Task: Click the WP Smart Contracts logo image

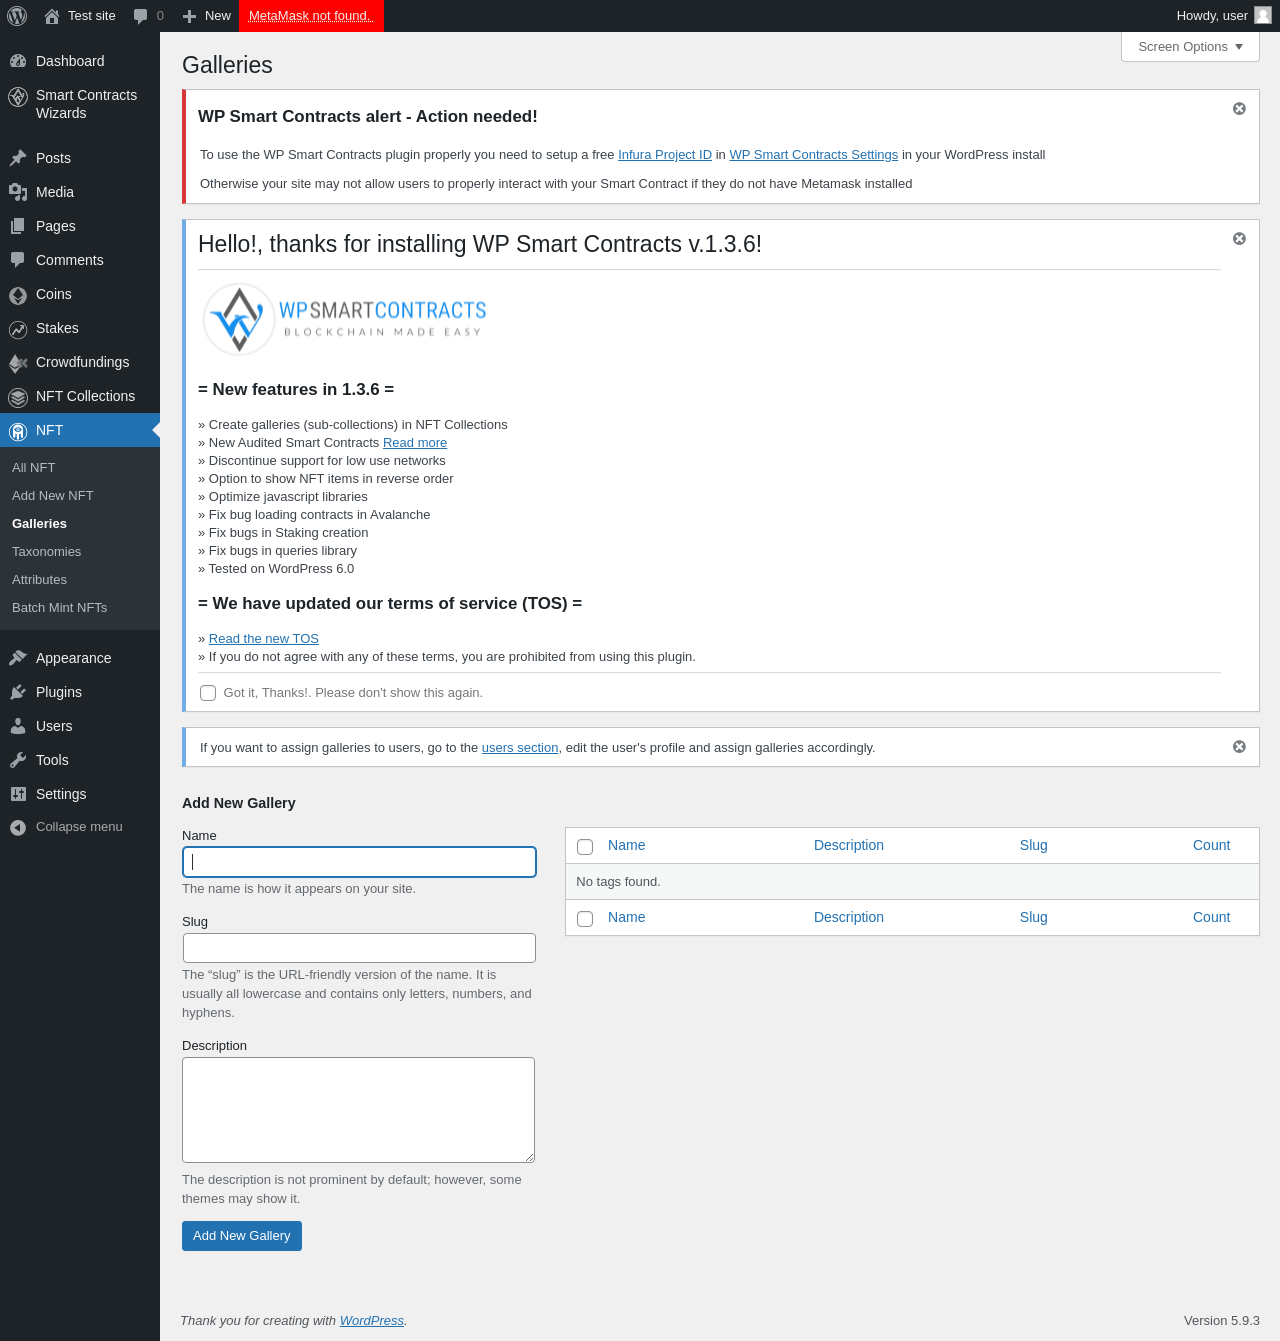Action: point(344,319)
